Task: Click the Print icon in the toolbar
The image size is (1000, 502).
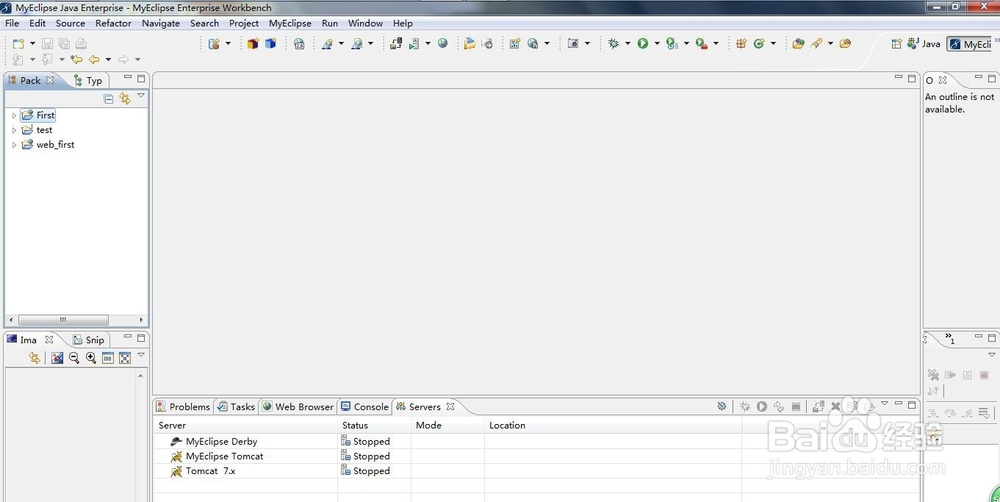Action: tap(81, 43)
